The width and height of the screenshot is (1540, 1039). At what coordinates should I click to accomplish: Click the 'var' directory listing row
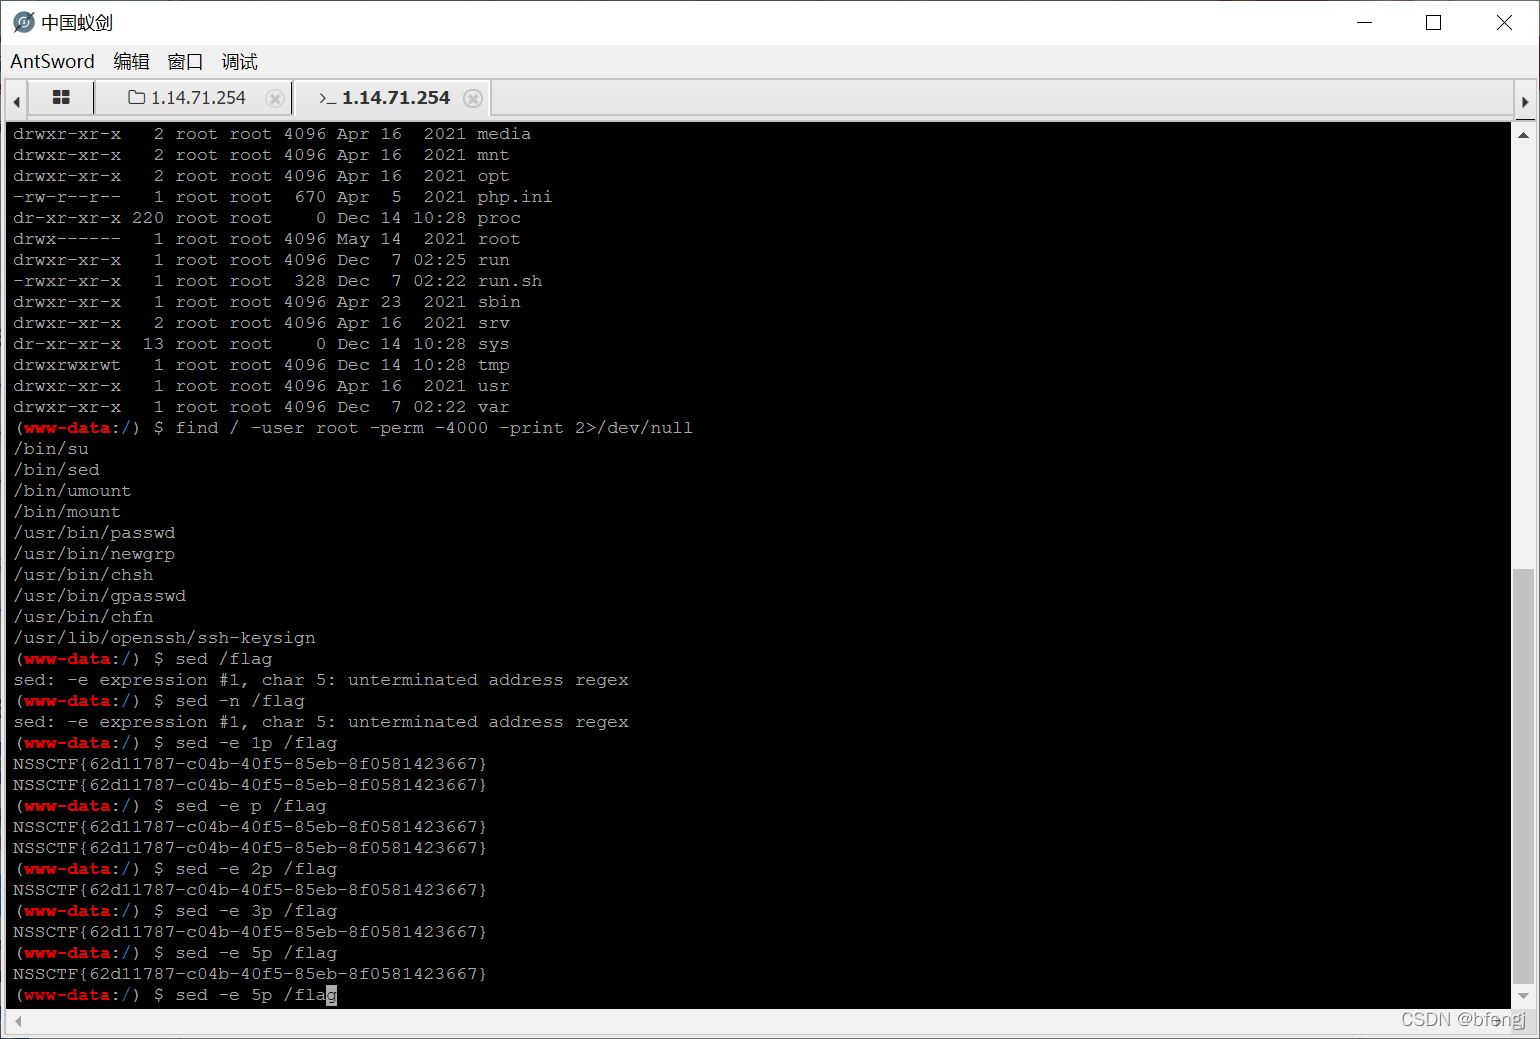point(261,407)
